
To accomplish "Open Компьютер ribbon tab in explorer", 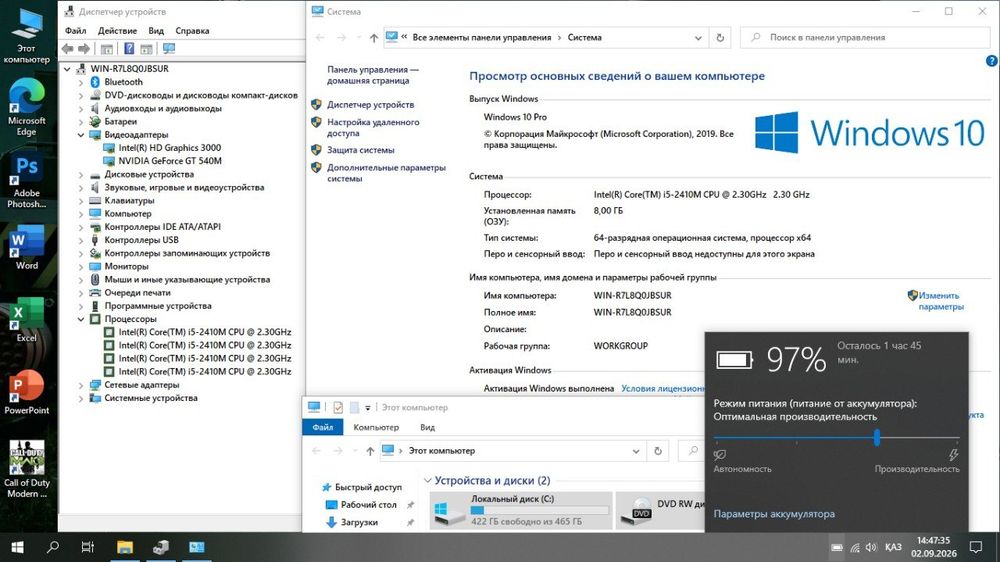I will pyautogui.click(x=376, y=427).
